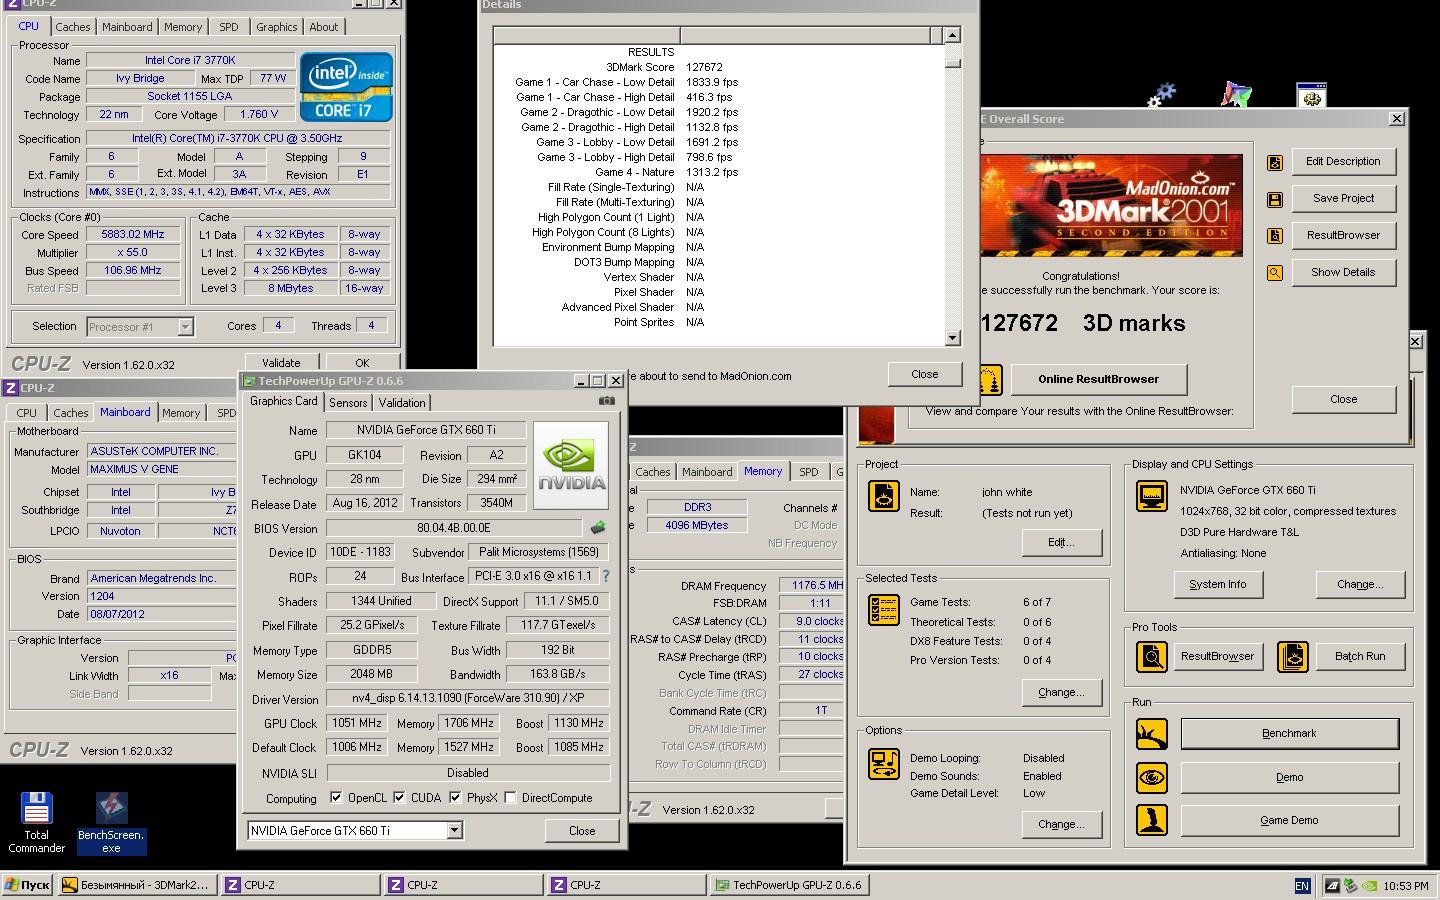The height and width of the screenshot is (900, 1440).
Task: Click the NVIDIA logo in GPU-Z
Action: pyautogui.click(x=571, y=466)
